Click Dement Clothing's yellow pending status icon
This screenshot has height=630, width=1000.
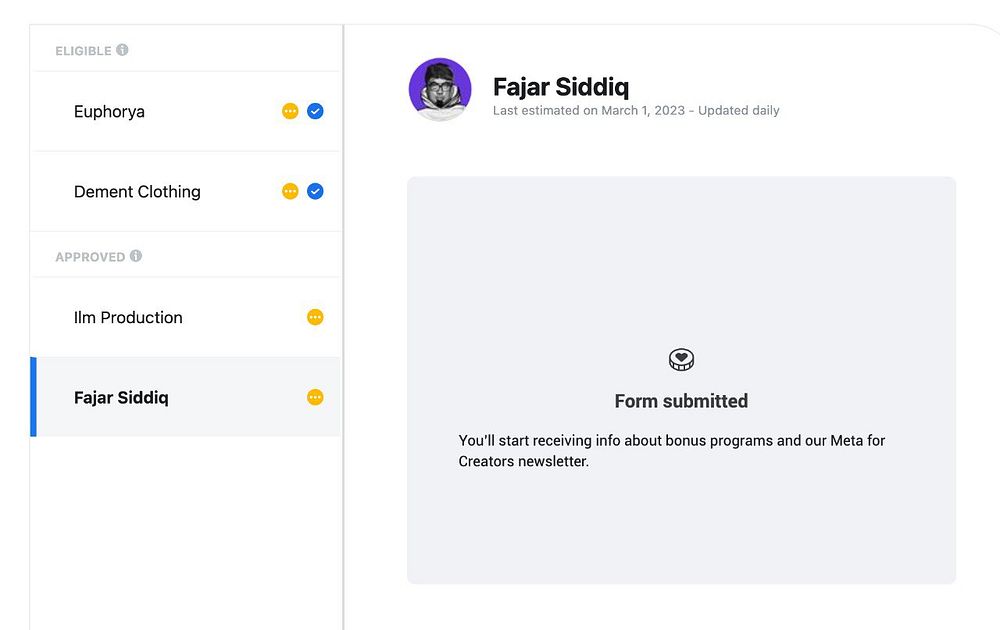tap(290, 191)
